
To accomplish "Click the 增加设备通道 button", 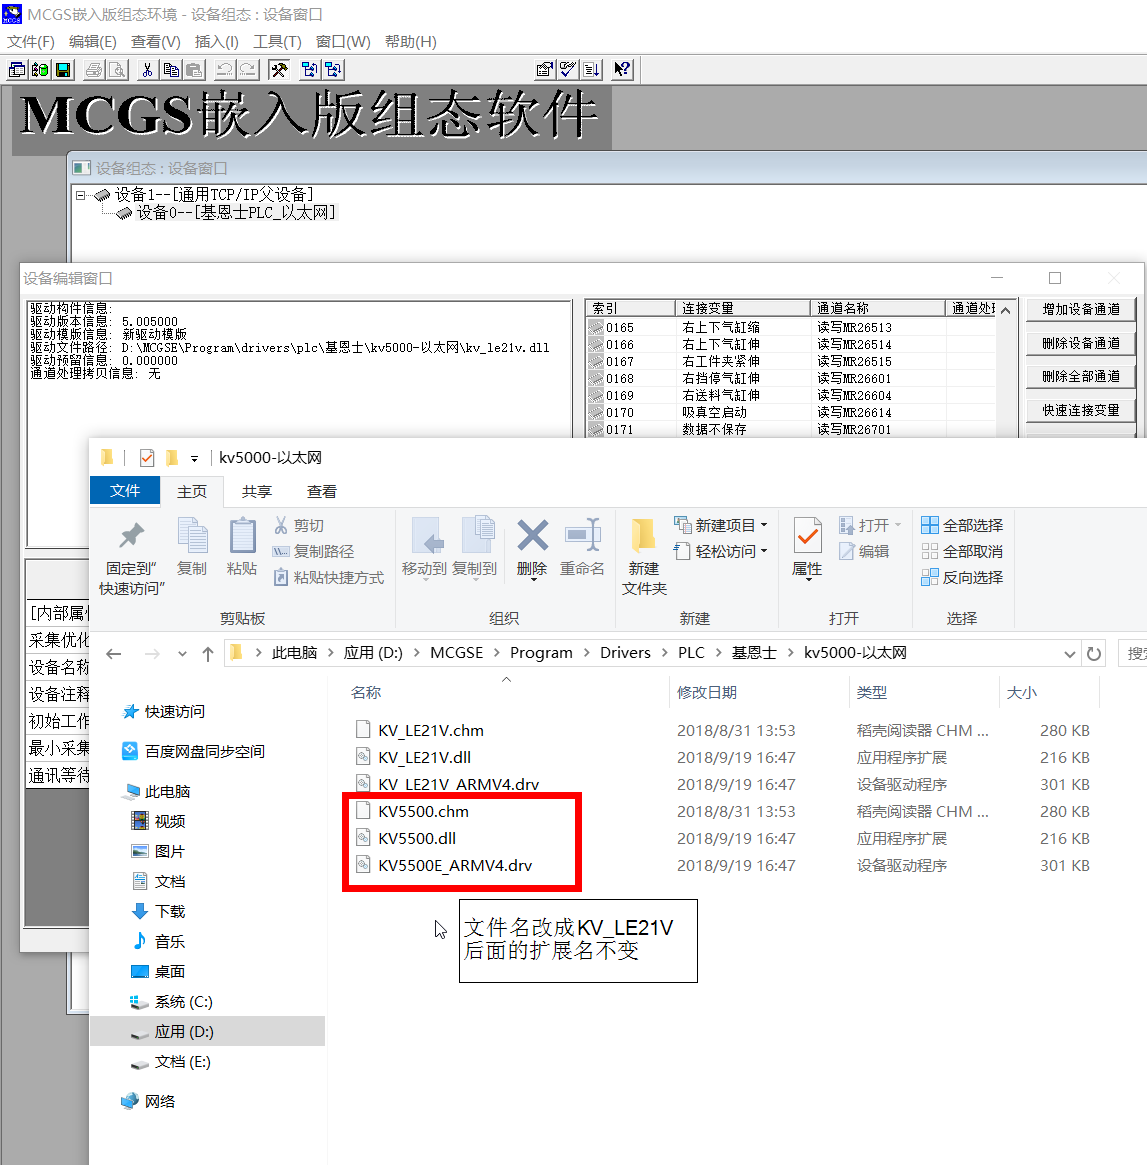I will click(1080, 310).
